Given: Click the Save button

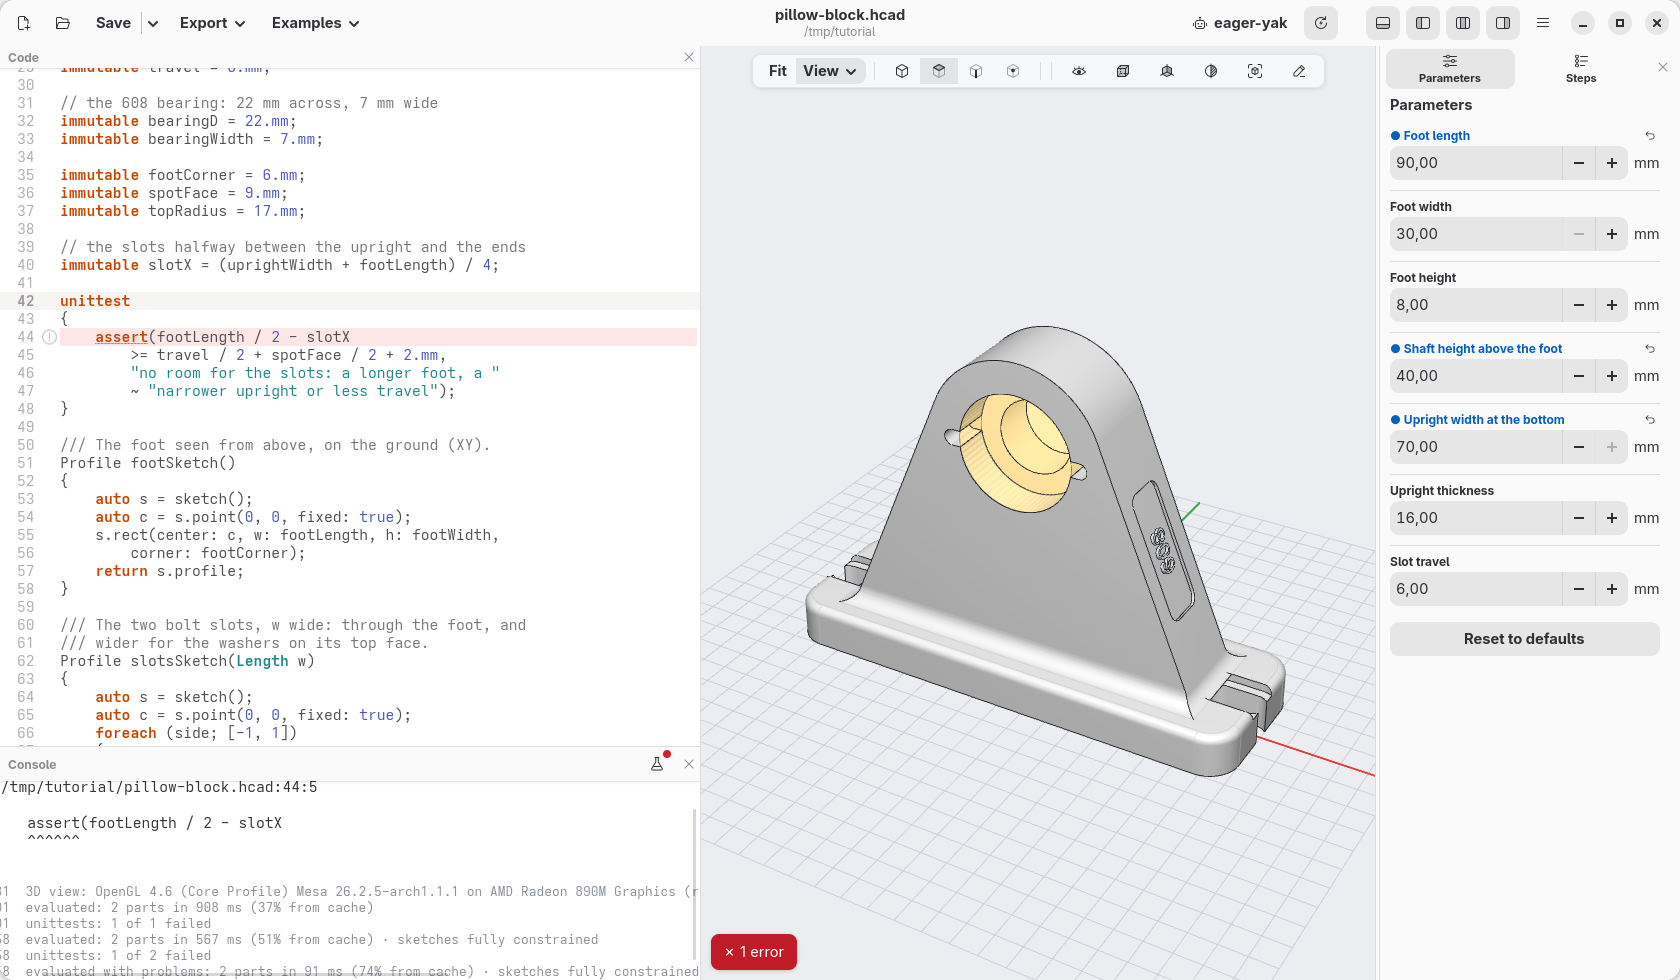Looking at the screenshot, I should coord(113,23).
